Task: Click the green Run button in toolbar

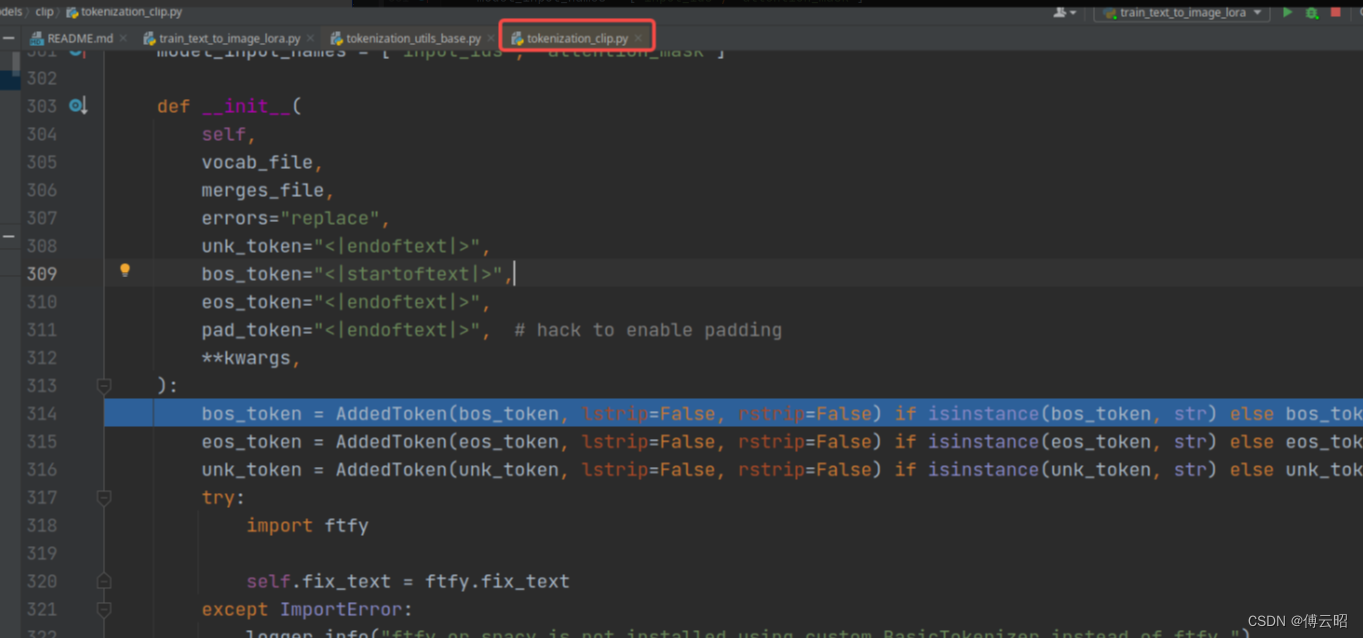Action: [1287, 13]
